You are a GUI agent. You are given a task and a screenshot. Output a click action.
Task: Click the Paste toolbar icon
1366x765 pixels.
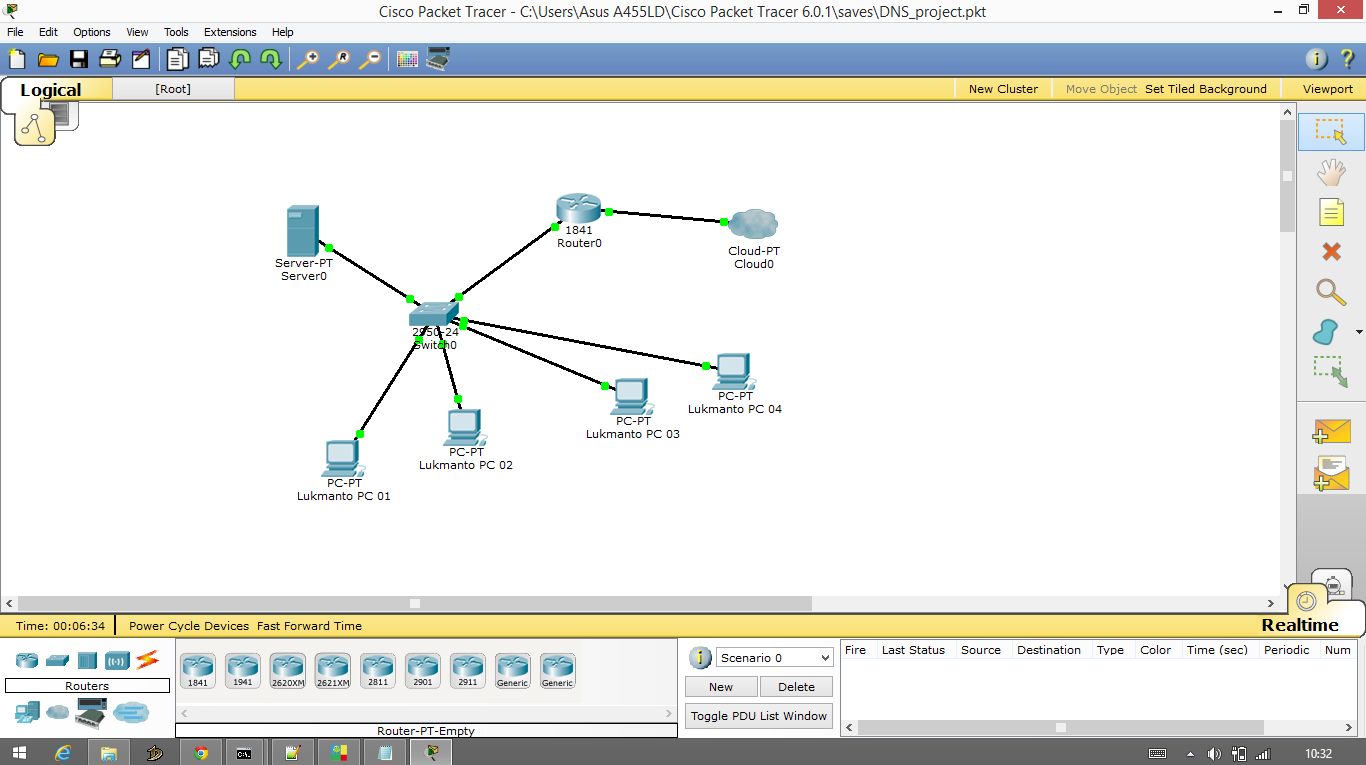pos(208,59)
